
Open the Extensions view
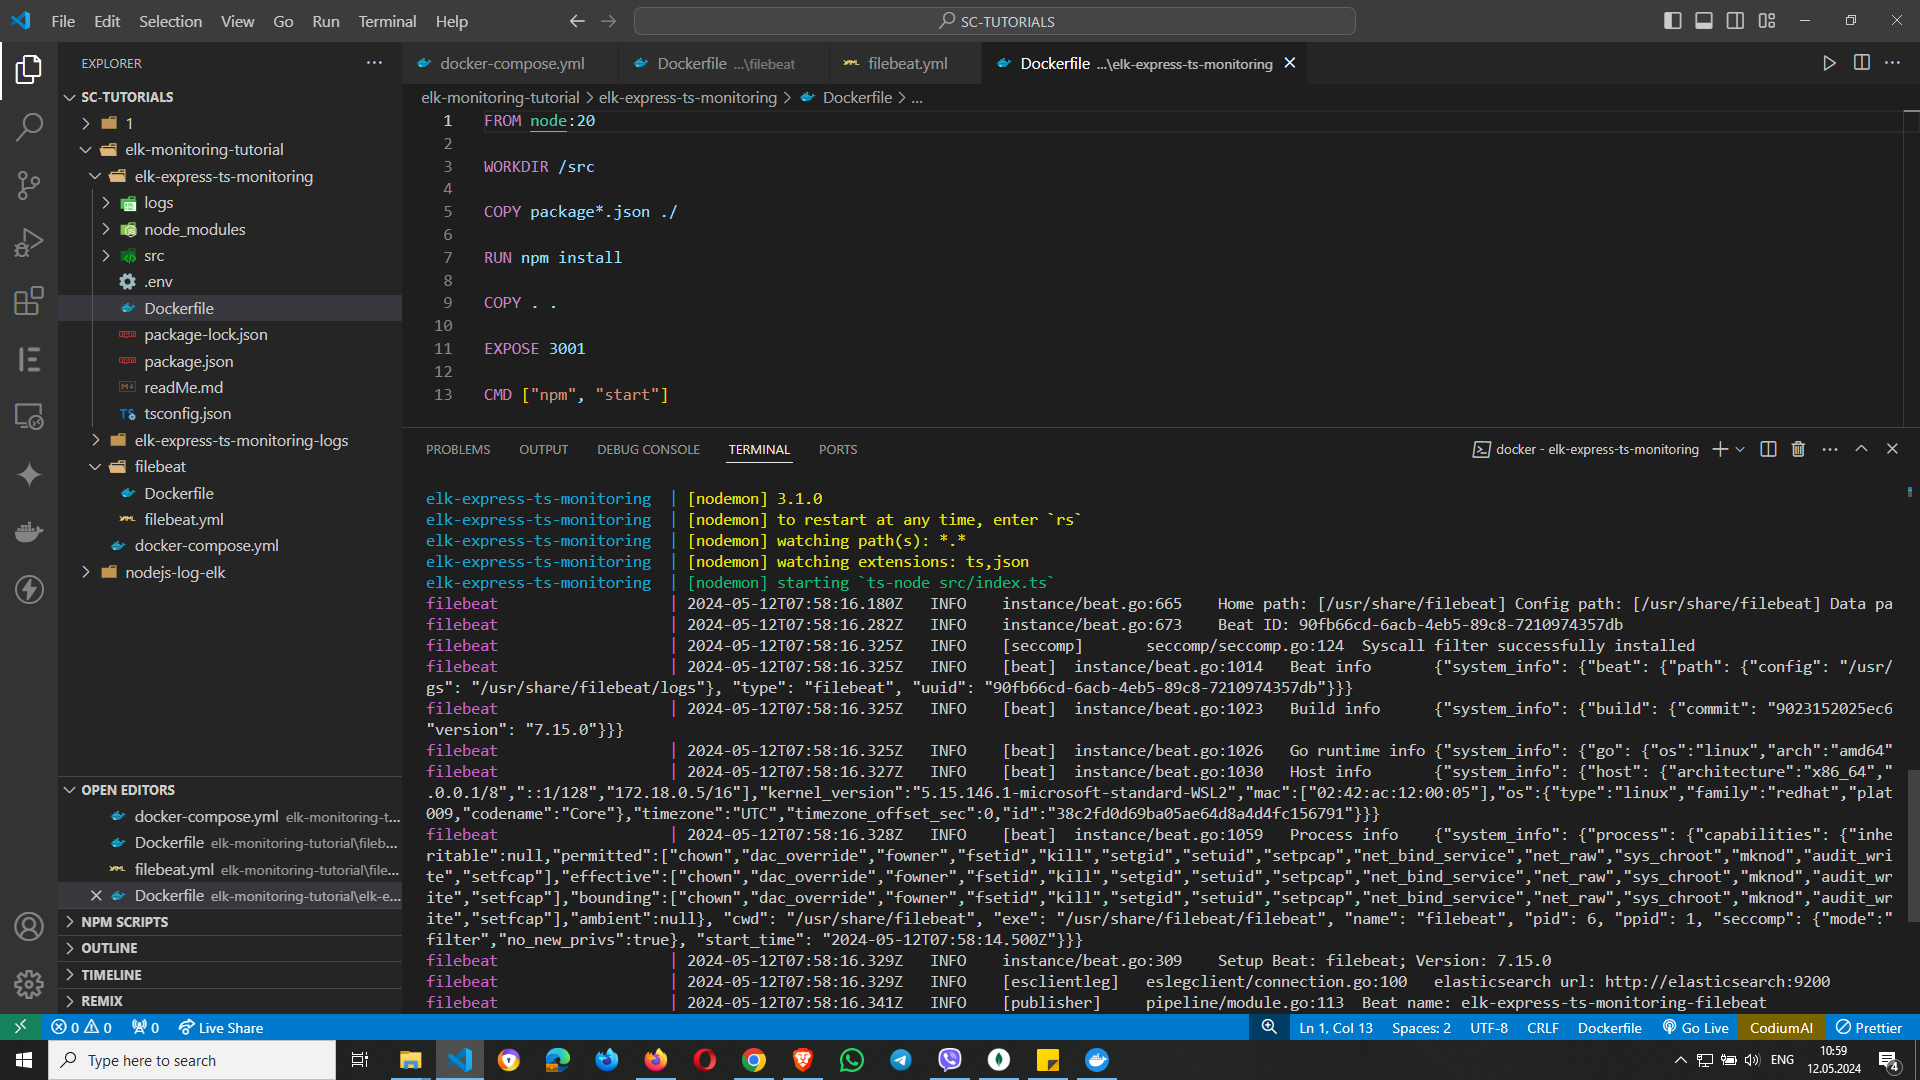(x=29, y=301)
